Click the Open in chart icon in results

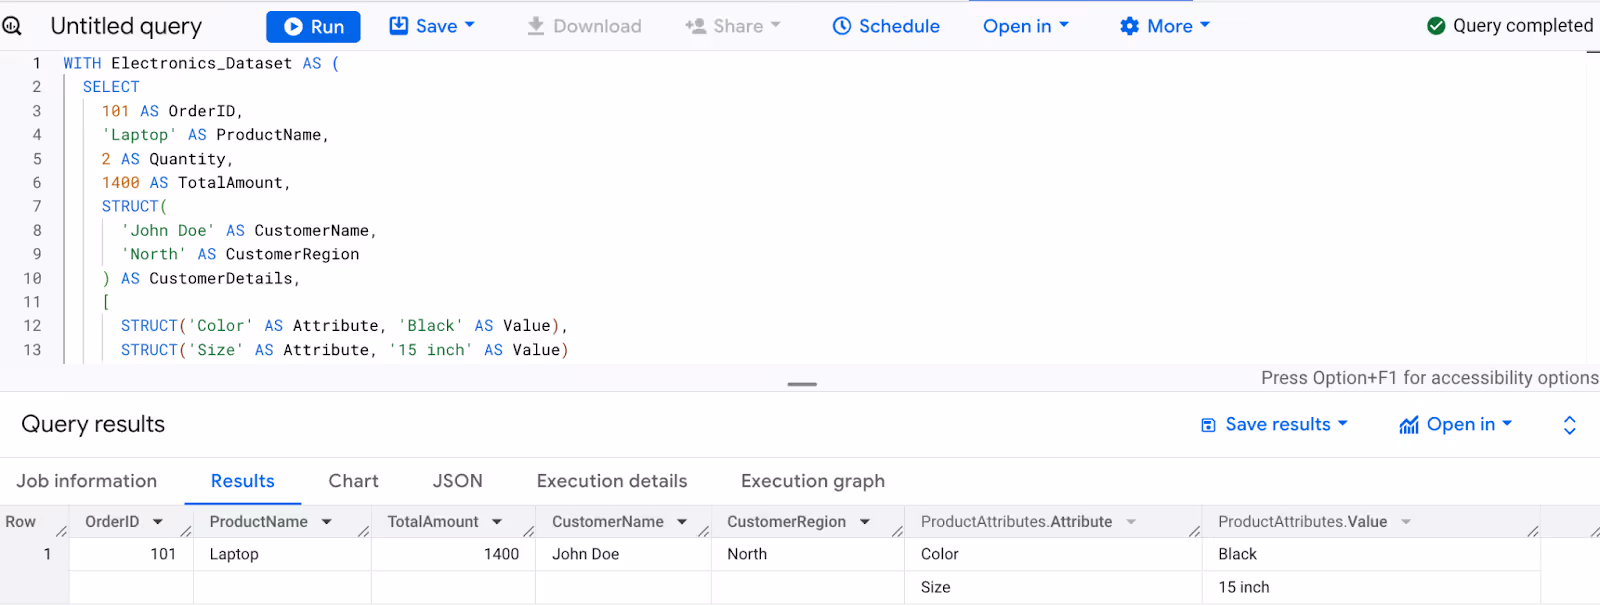pos(1409,425)
